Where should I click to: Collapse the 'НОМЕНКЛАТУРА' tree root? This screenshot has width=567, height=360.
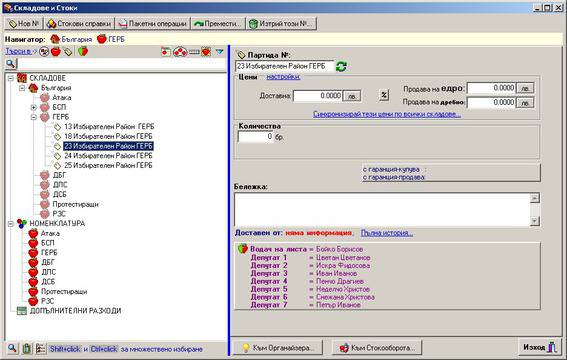(x=10, y=224)
